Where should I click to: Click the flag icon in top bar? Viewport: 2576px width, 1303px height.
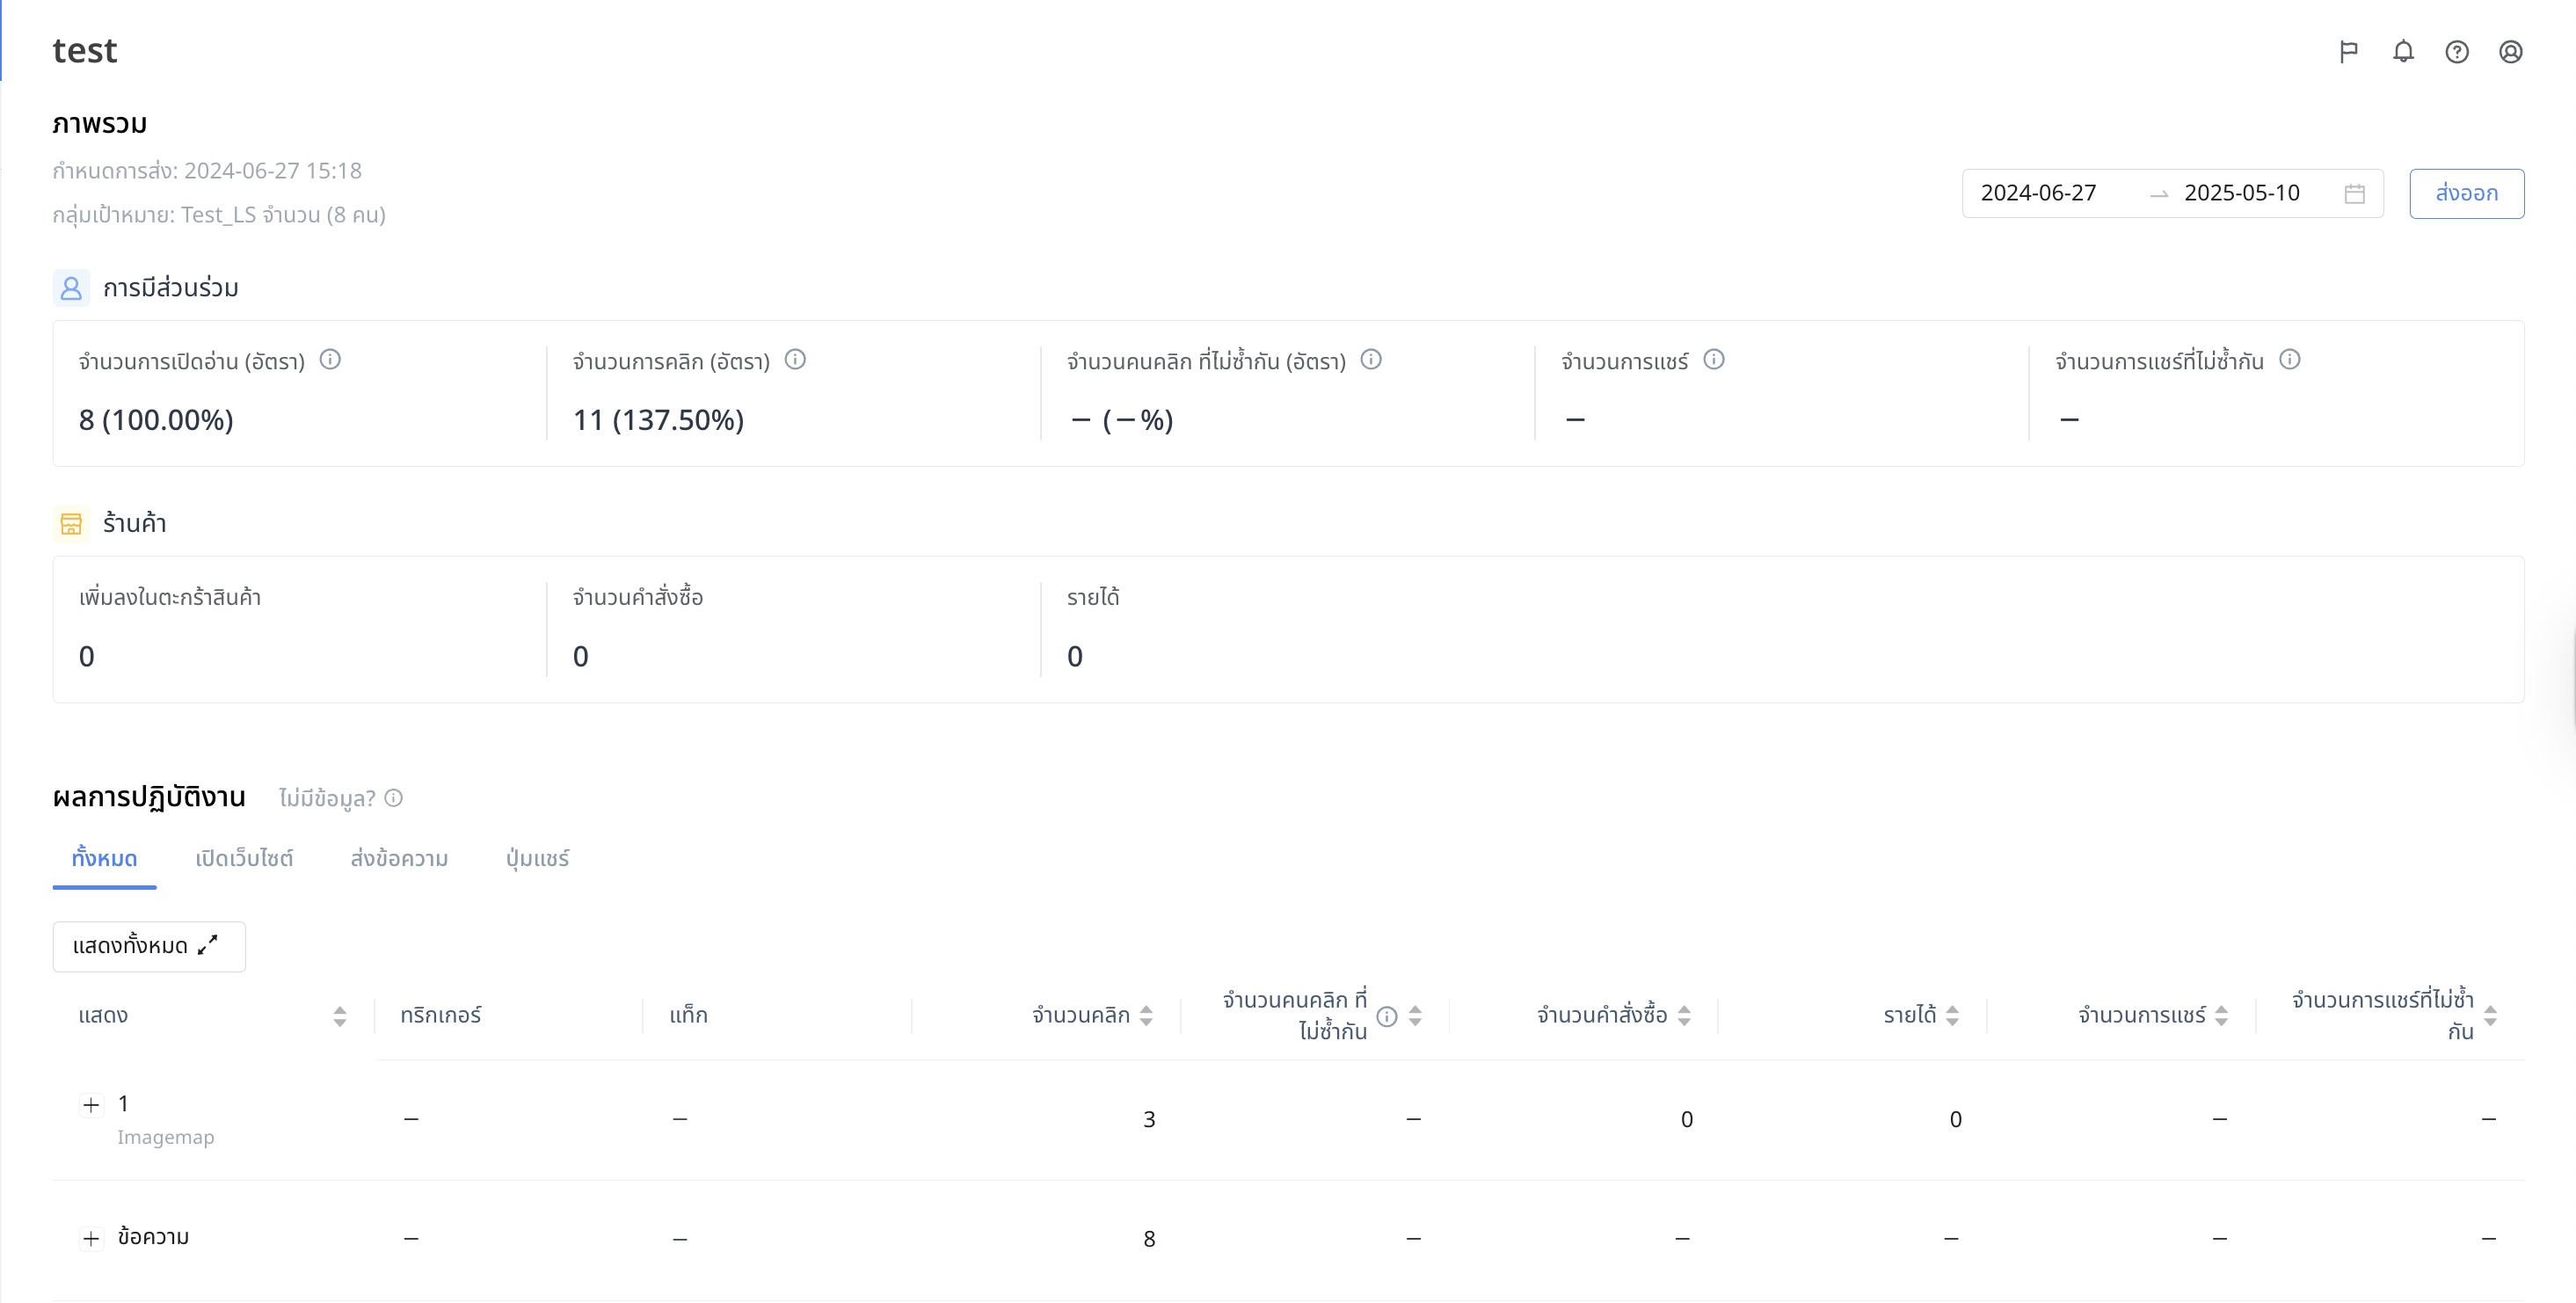tap(2349, 52)
